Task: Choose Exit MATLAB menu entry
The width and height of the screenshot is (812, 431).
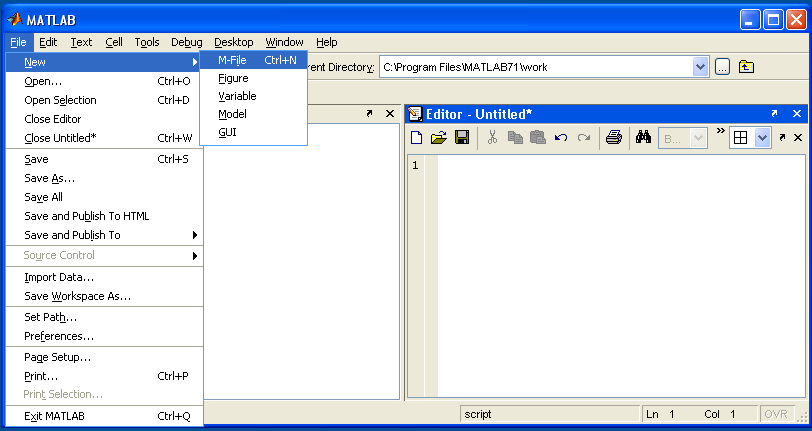Action: tap(104, 416)
